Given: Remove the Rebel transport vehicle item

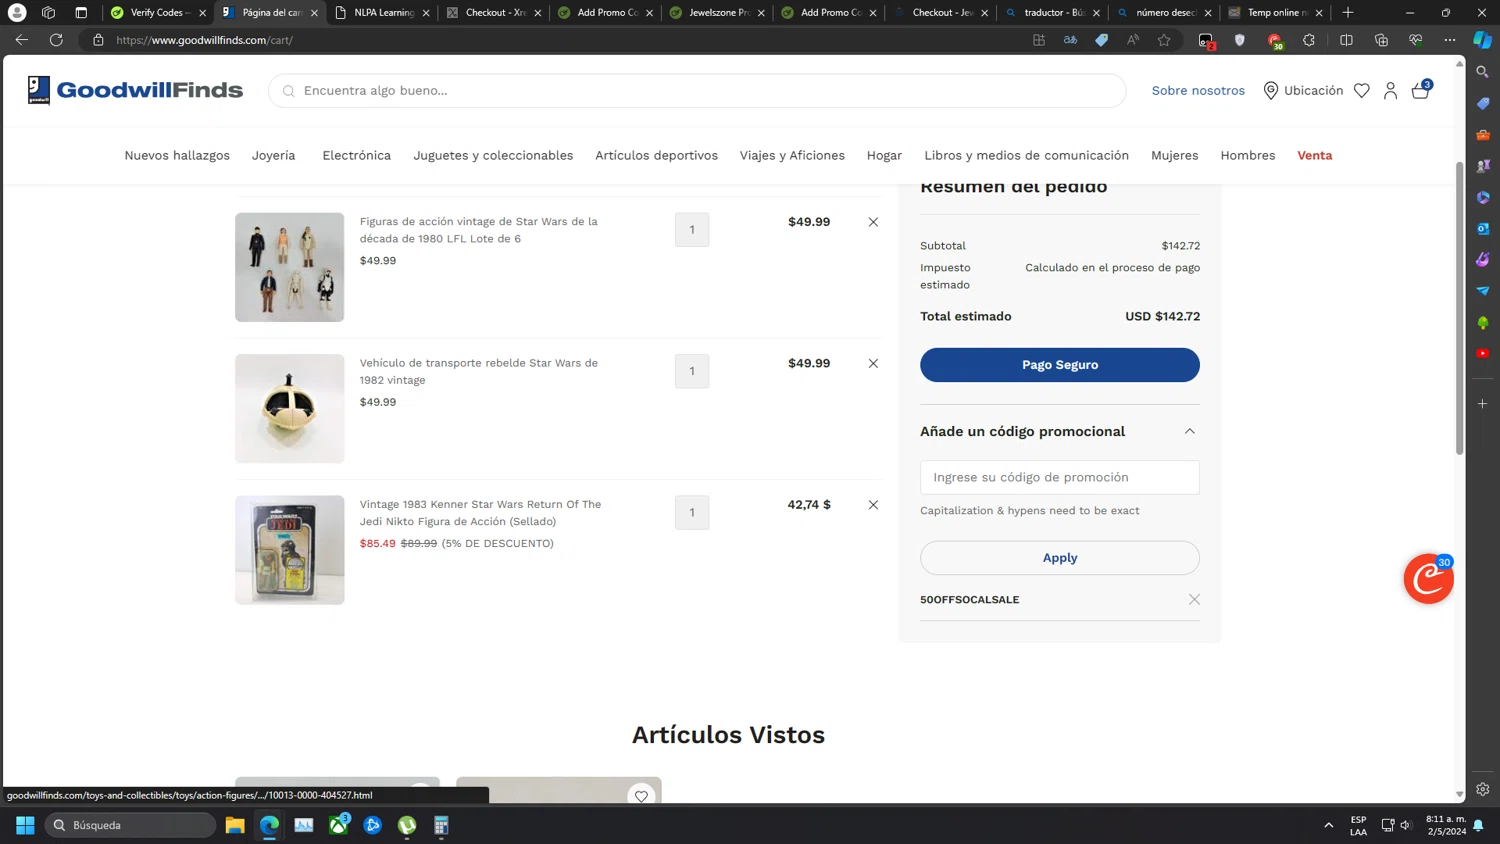Looking at the screenshot, I should click(x=873, y=364).
